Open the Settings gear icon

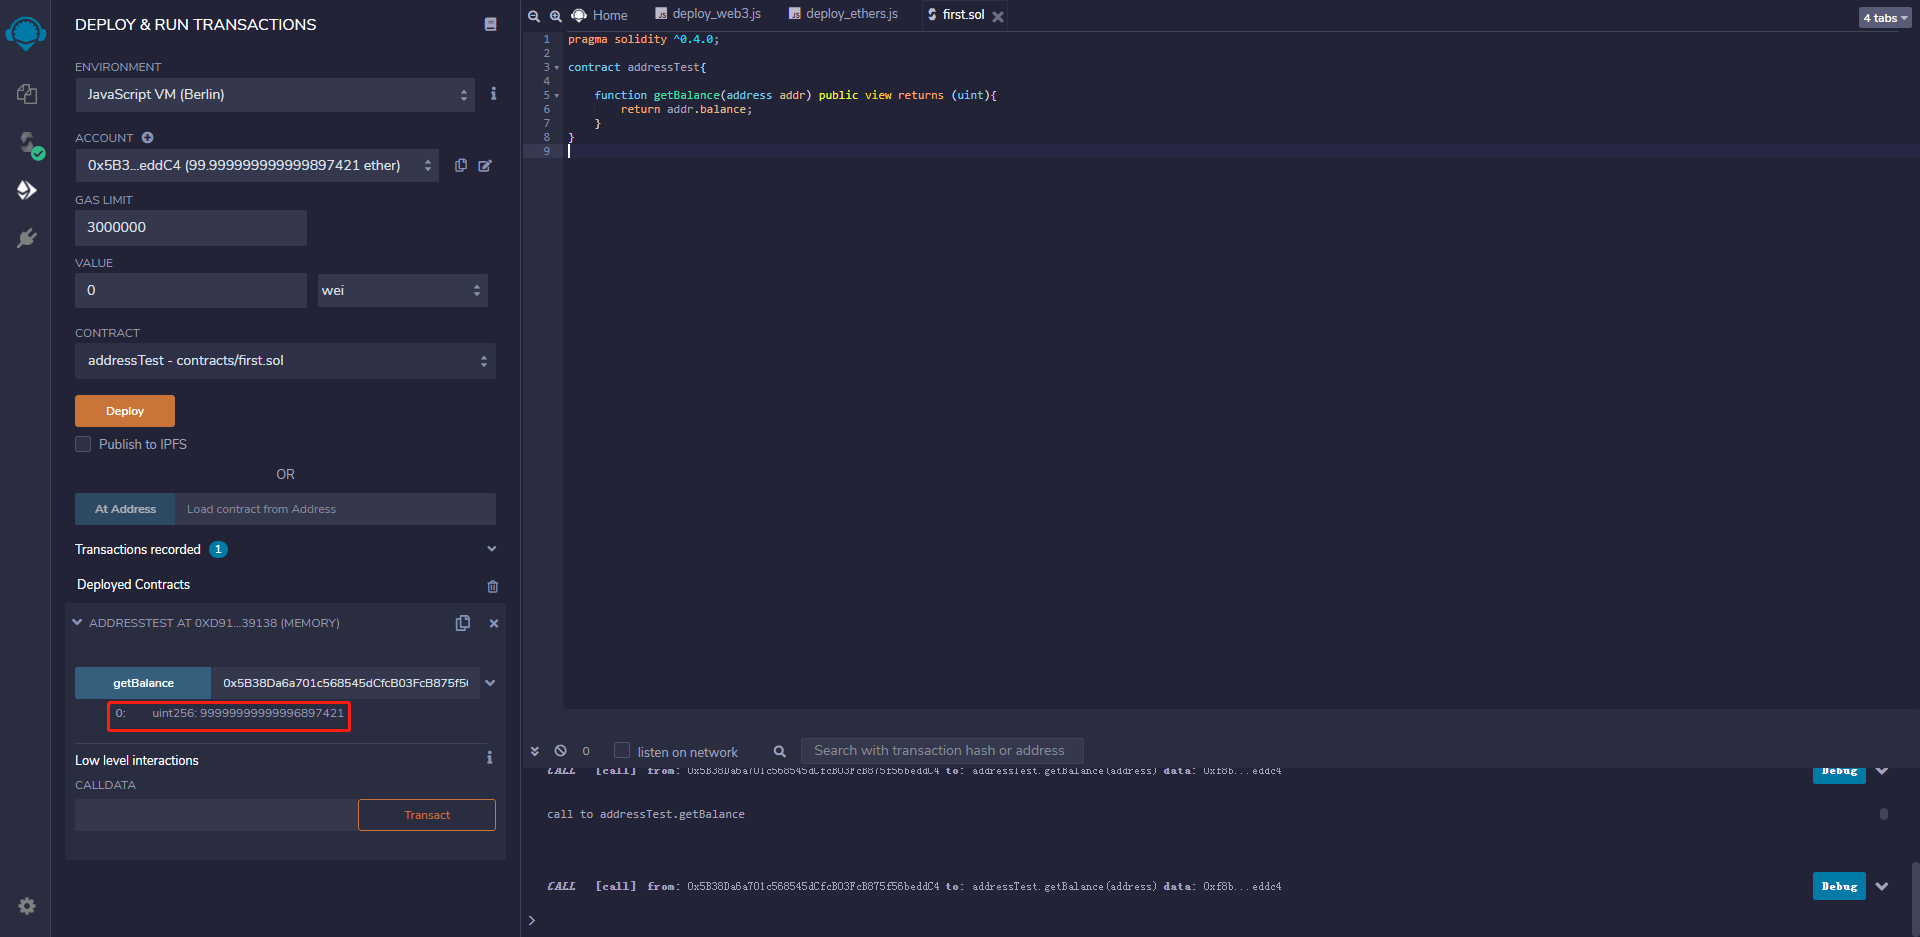27,906
